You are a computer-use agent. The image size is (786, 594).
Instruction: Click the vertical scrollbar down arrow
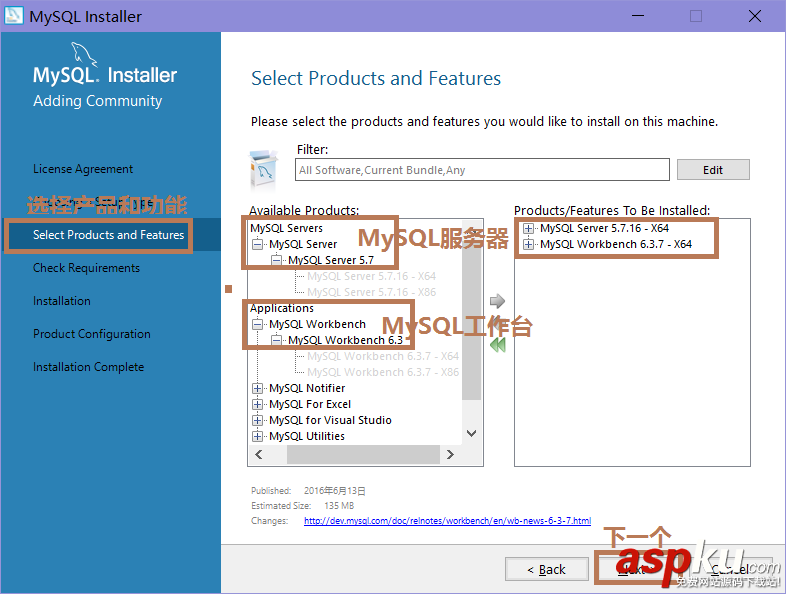tap(471, 433)
